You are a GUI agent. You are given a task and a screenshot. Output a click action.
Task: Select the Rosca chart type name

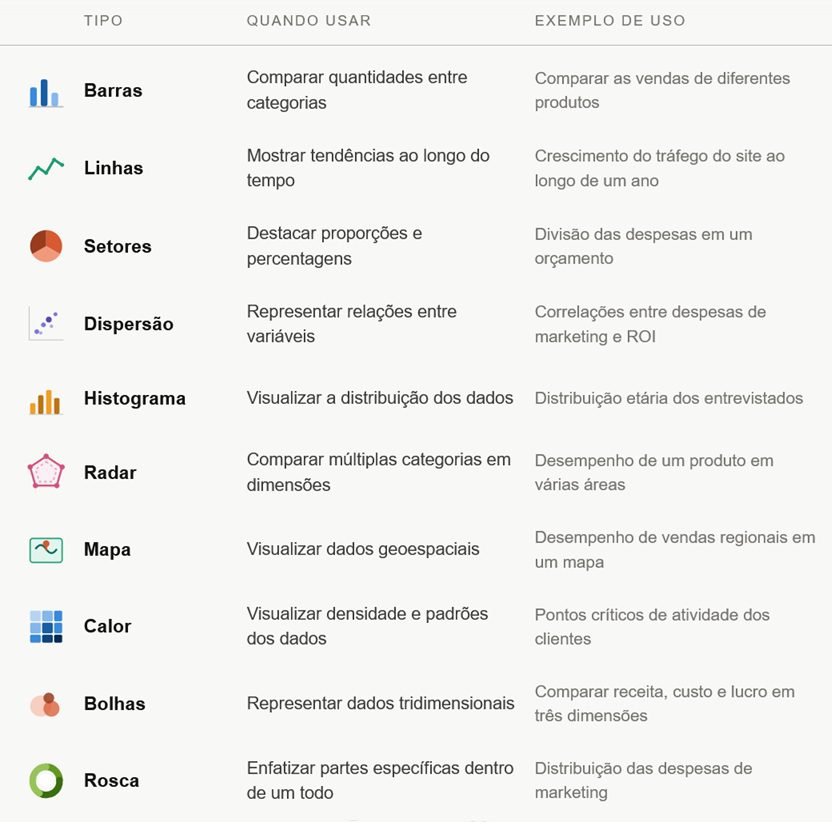pos(112,781)
